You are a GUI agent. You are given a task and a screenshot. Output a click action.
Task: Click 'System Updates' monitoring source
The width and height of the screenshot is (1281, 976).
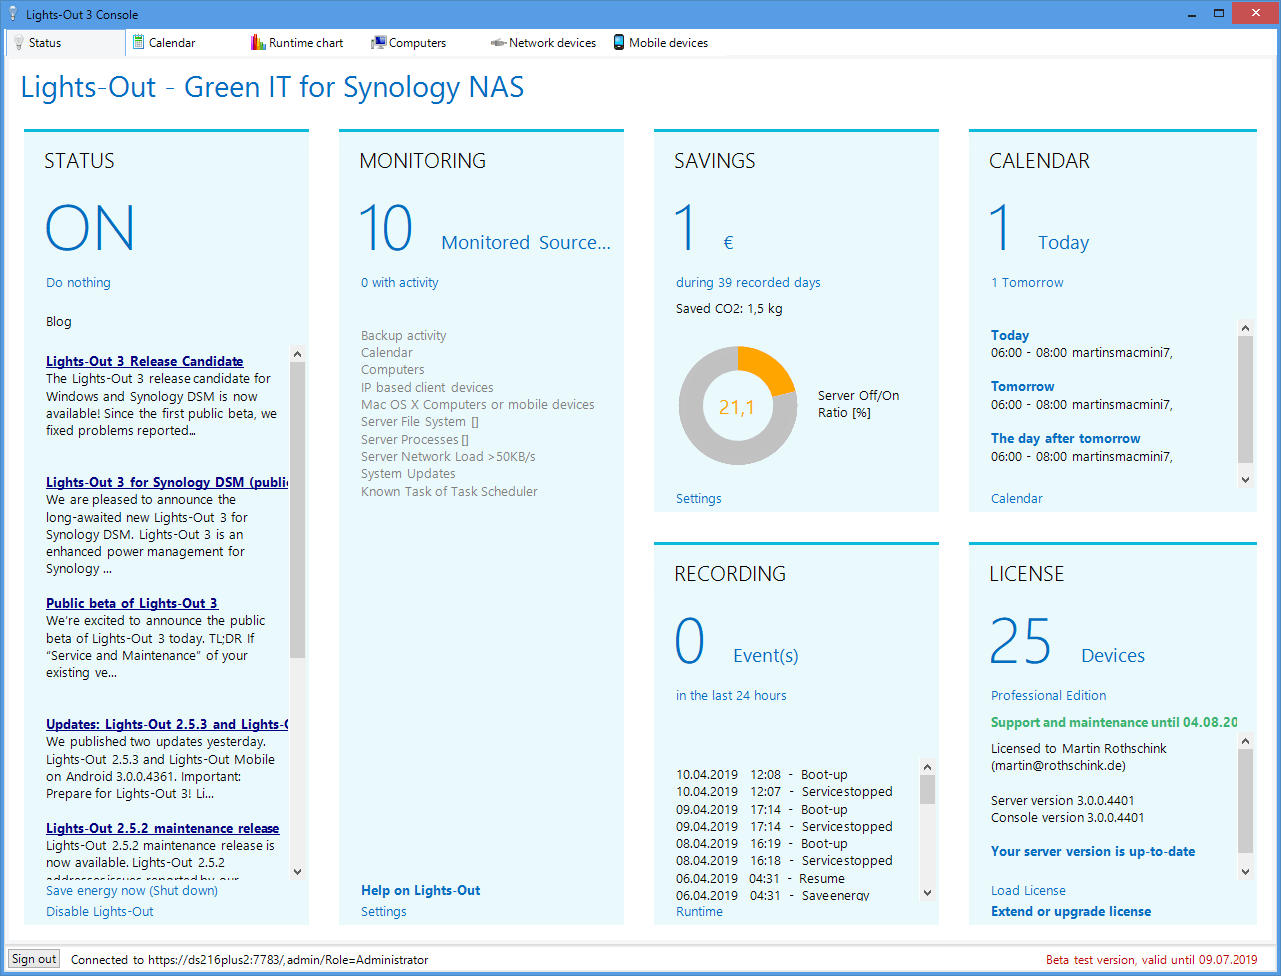click(408, 473)
